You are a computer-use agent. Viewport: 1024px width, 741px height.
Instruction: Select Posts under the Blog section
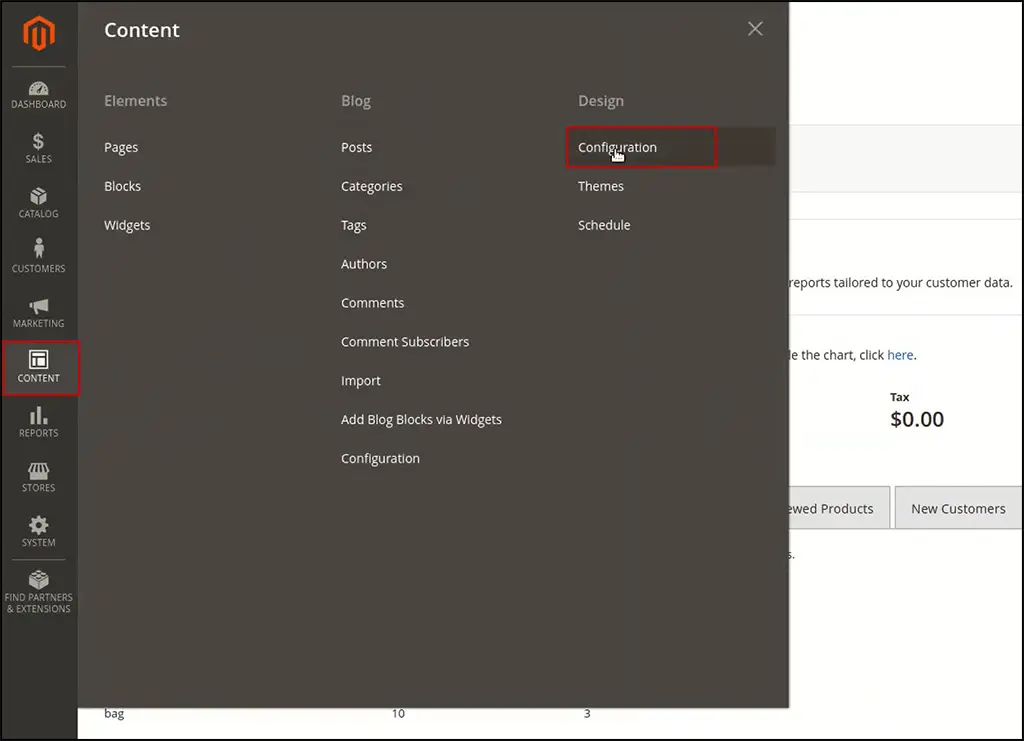tap(356, 147)
